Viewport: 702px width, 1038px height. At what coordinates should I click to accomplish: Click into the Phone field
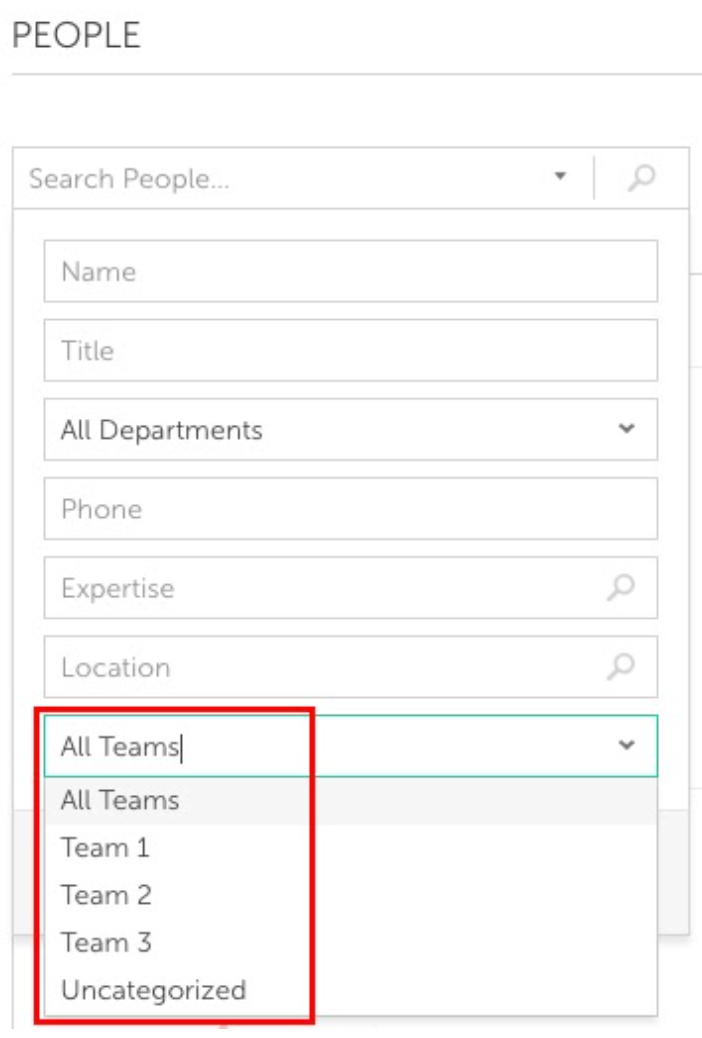click(350, 508)
